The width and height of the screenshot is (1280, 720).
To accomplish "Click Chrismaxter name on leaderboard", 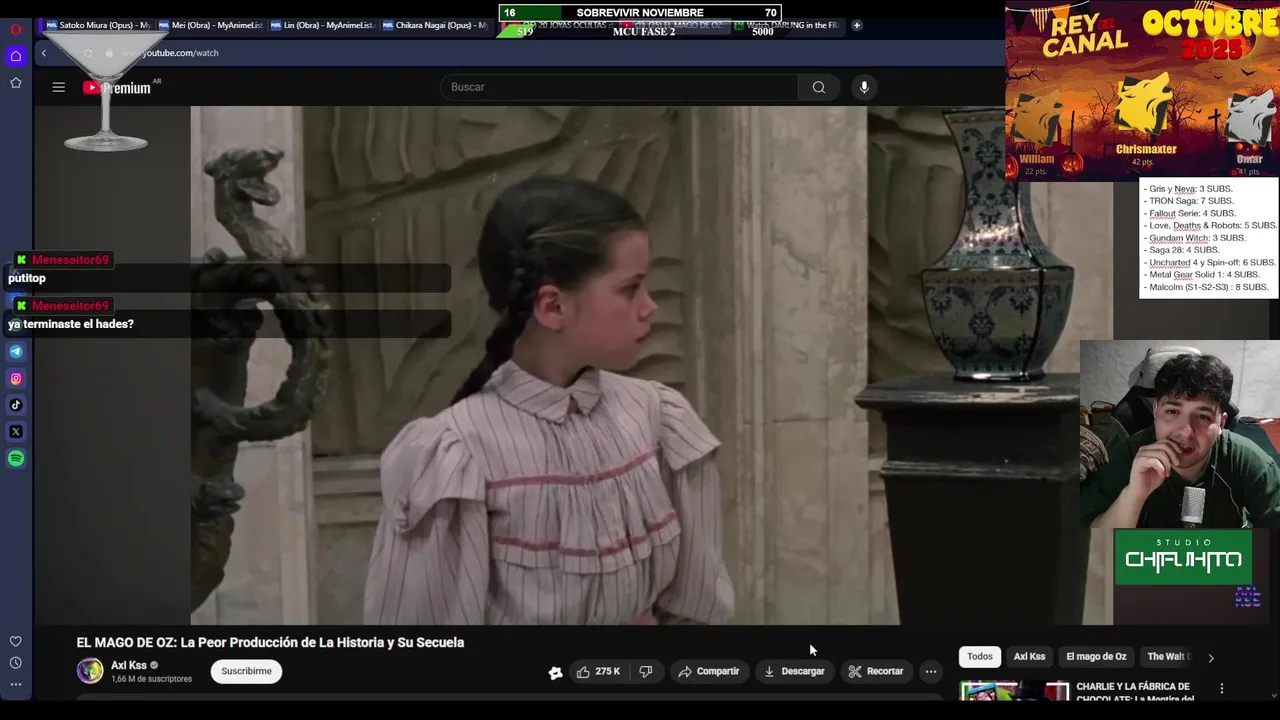I will (x=1146, y=149).
